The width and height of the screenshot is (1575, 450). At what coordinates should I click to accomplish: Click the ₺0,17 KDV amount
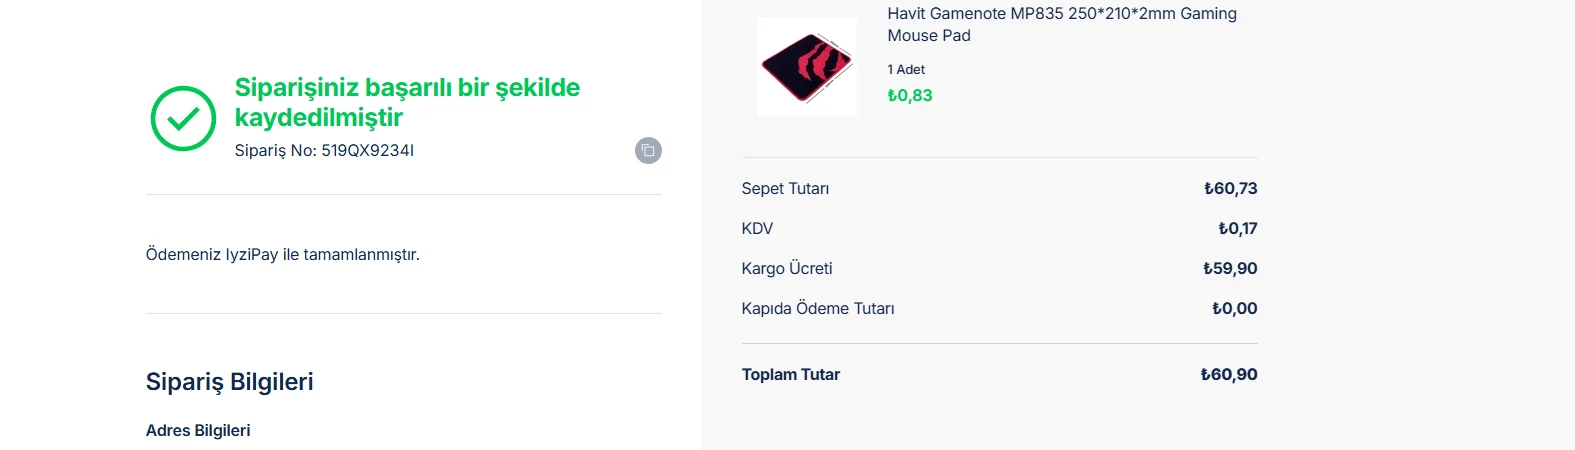(x=1237, y=229)
